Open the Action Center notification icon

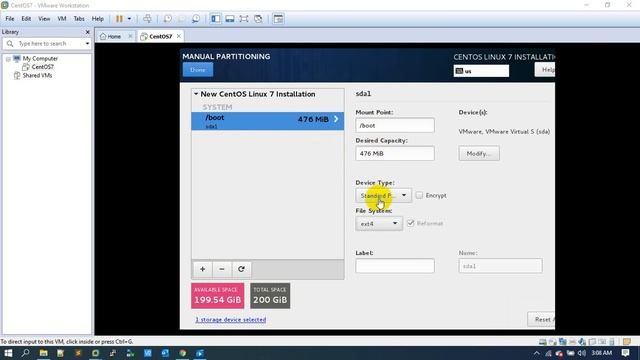625,353
